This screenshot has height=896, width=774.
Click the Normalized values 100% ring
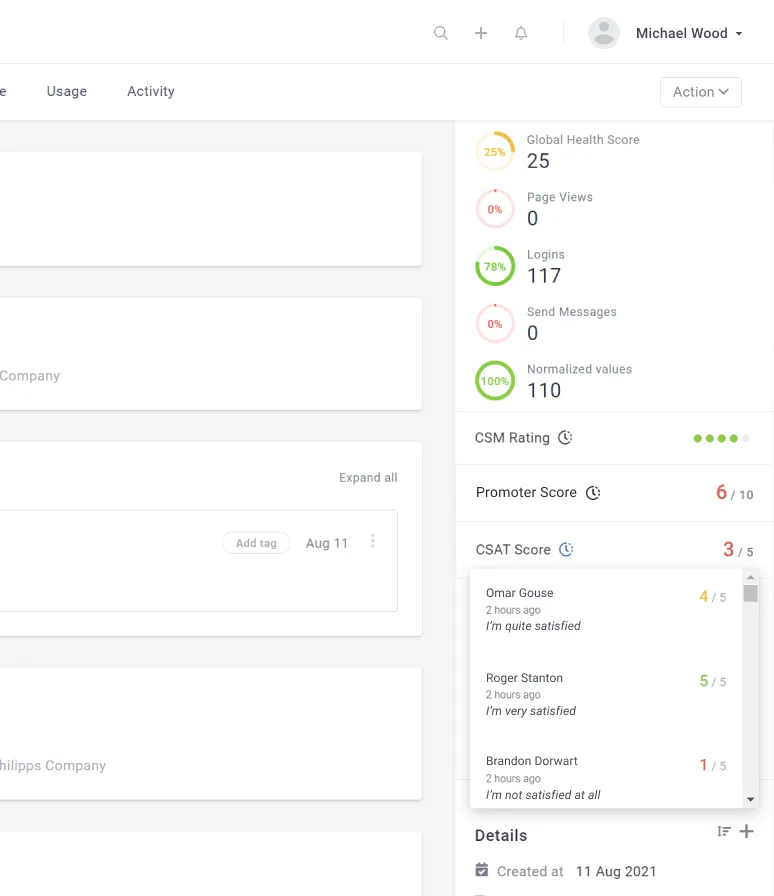[x=495, y=381]
